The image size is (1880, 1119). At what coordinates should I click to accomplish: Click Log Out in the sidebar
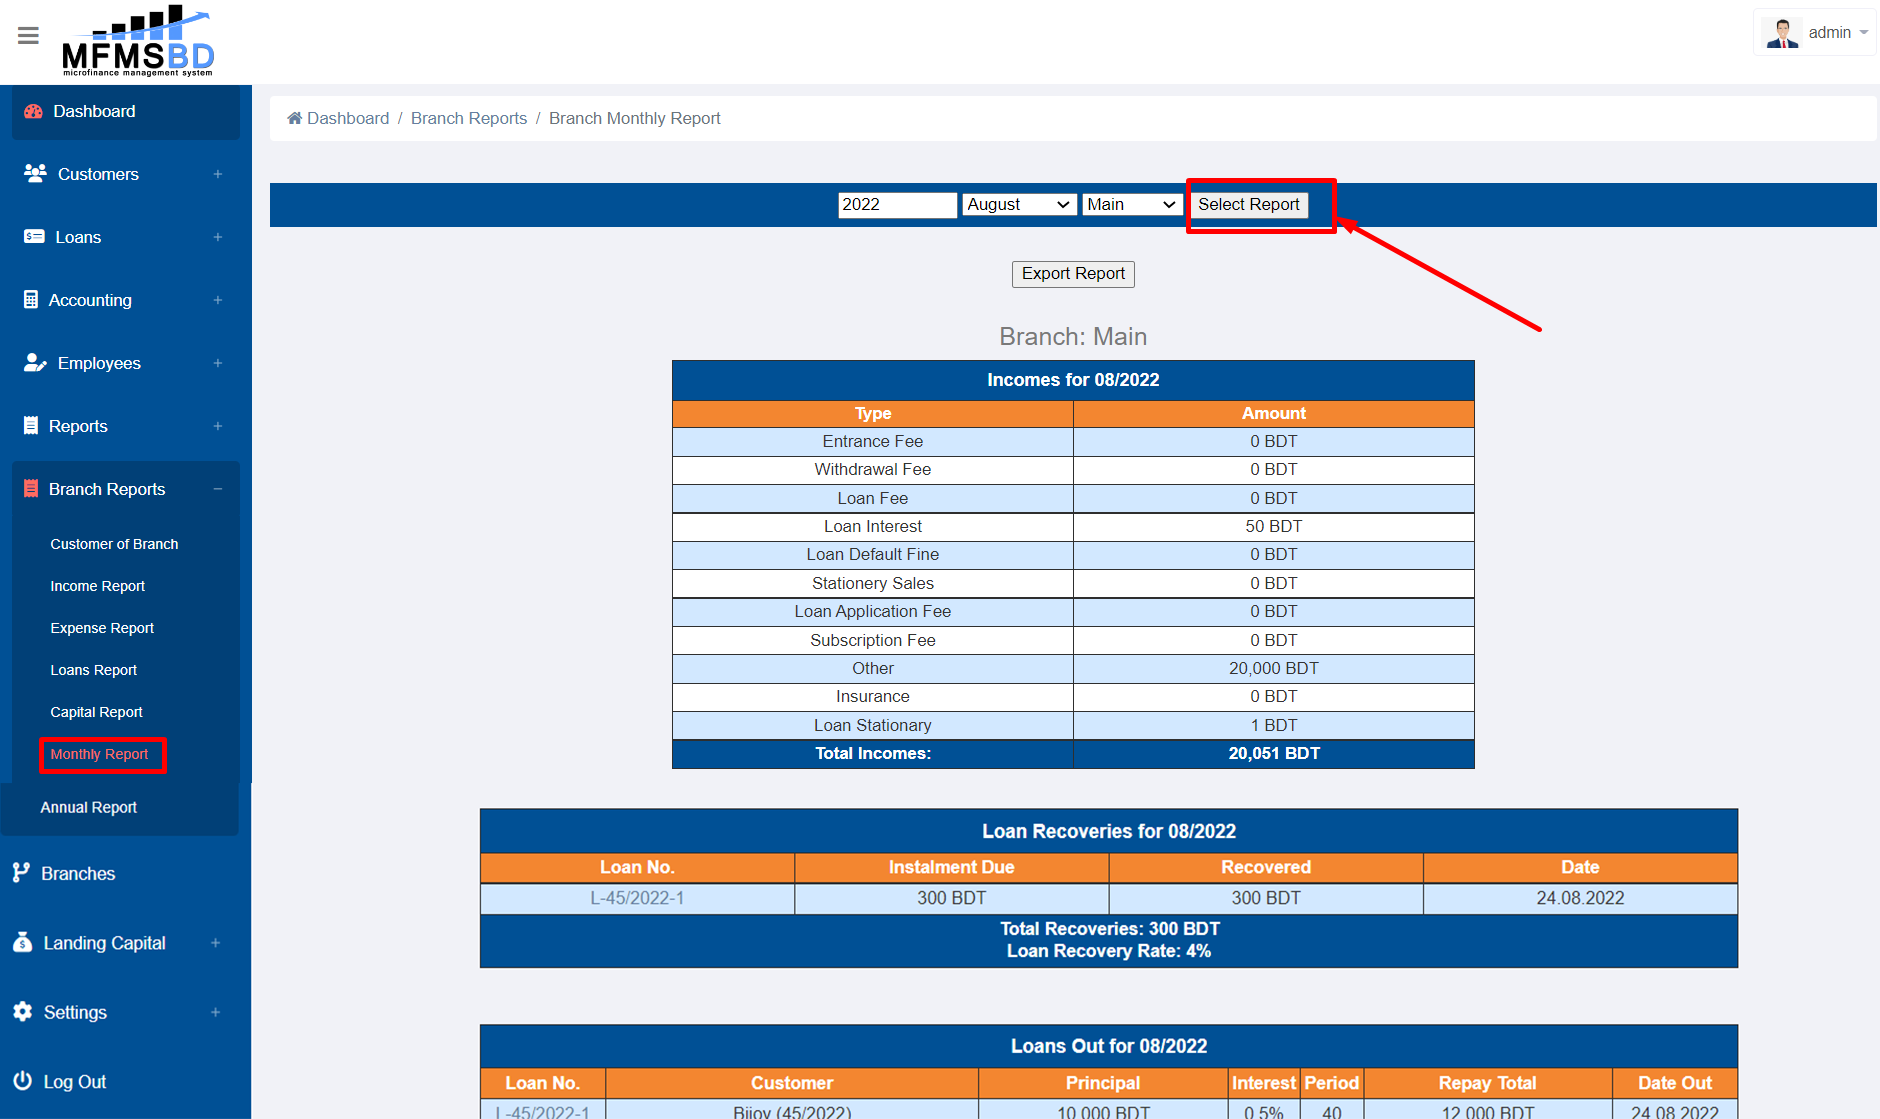[75, 1082]
